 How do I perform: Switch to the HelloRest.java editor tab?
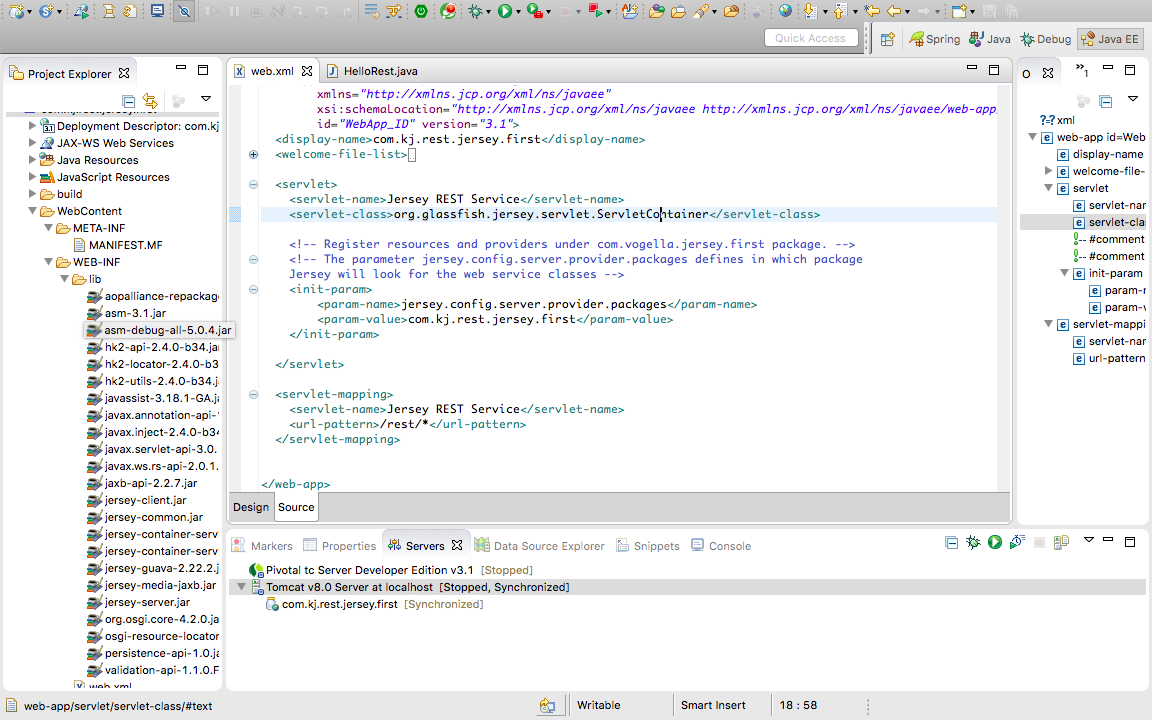379,71
